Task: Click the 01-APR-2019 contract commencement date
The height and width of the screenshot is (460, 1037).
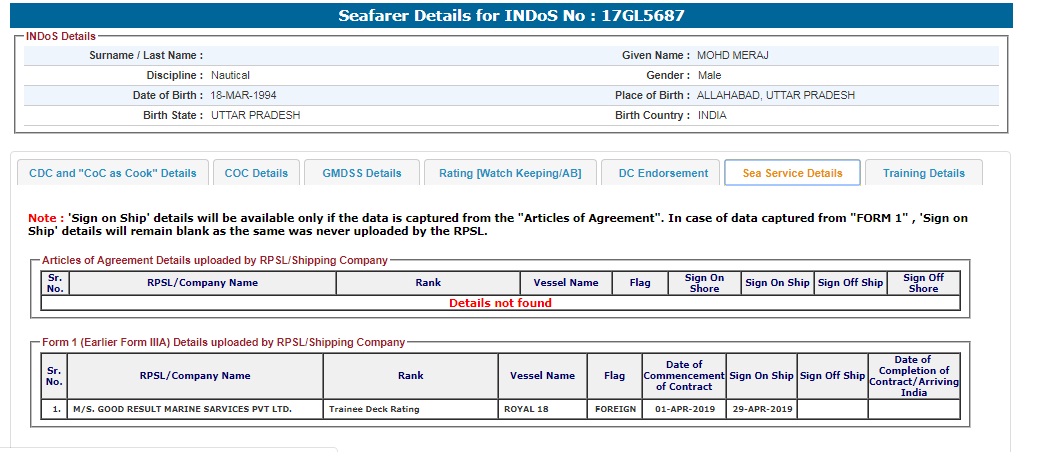Action: 683,409
